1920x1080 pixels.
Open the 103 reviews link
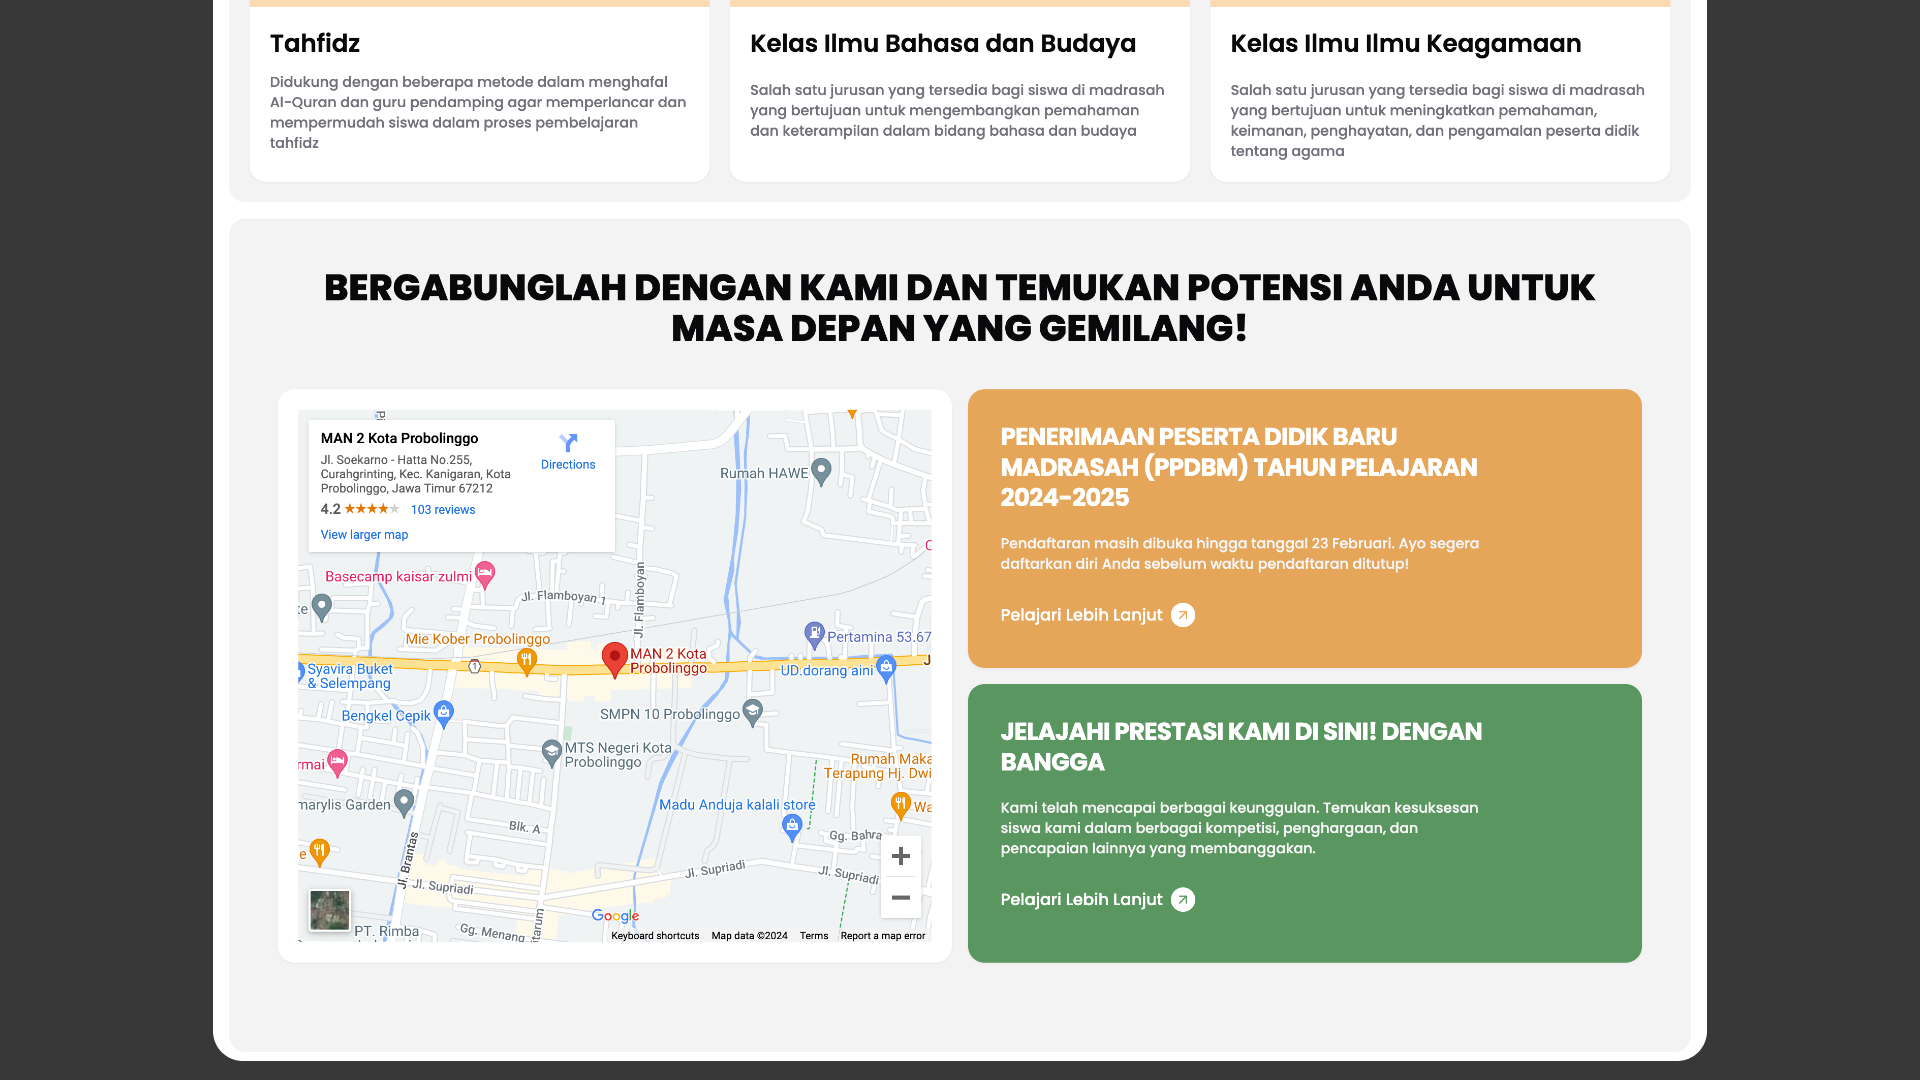pyautogui.click(x=443, y=510)
